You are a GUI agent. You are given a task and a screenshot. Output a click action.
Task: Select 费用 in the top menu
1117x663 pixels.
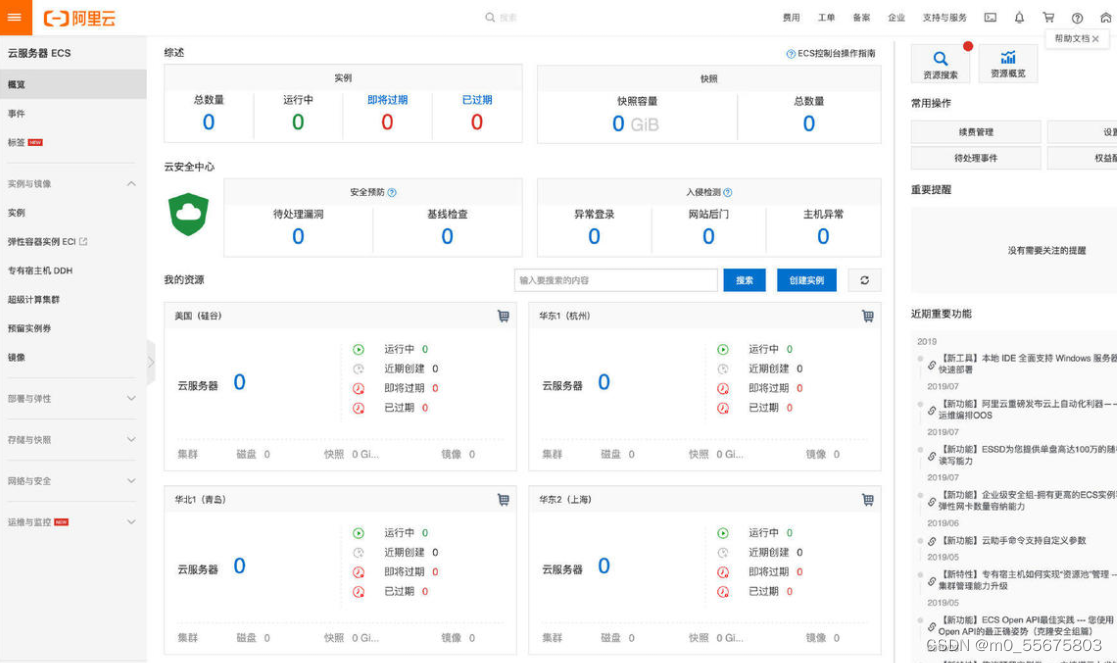(791, 18)
